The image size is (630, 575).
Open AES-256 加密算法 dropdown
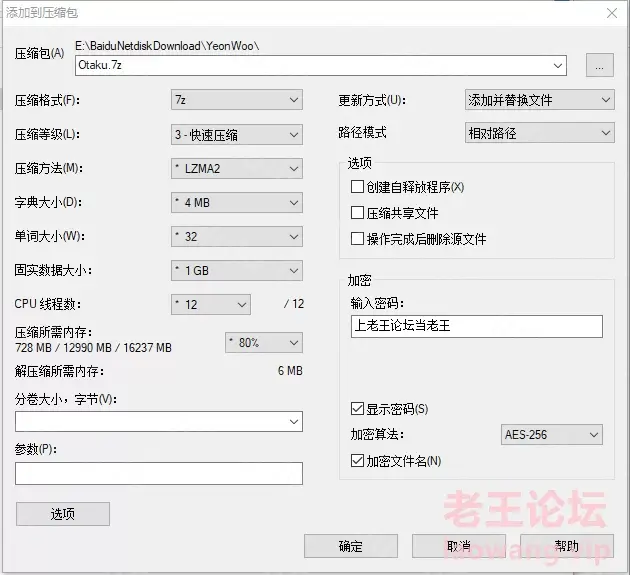(552, 434)
